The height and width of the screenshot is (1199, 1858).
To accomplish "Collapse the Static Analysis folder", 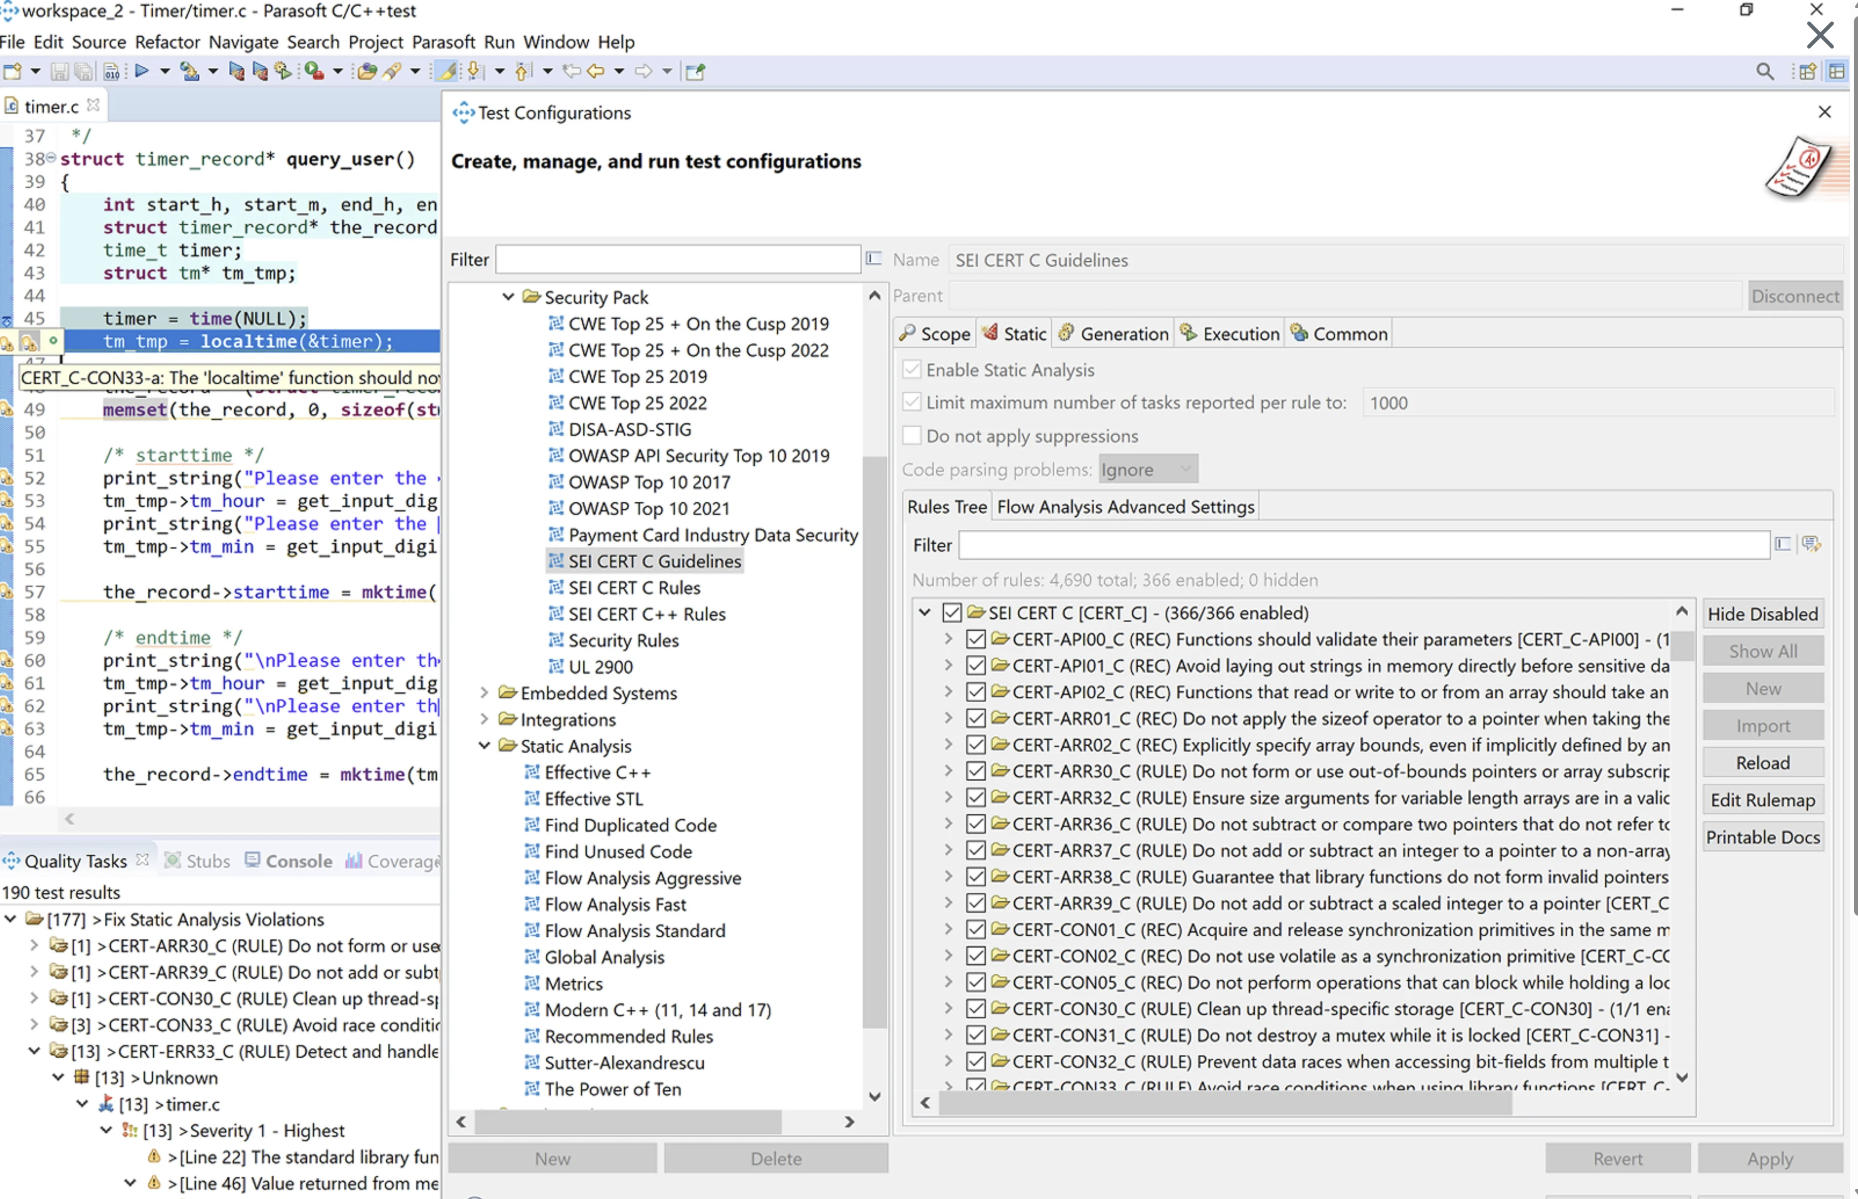I will [484, 745].
